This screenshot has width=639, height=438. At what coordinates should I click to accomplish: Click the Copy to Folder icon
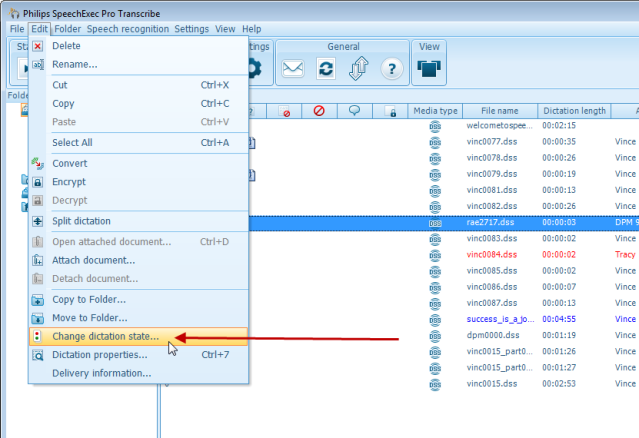click(x=37, y=300)
